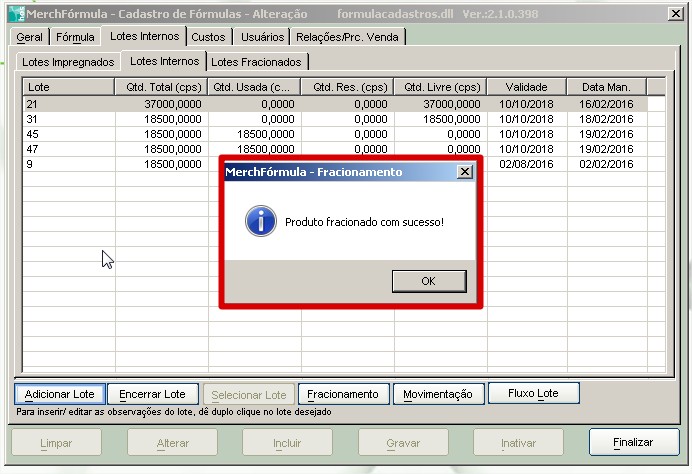Screen dimensions: 692x474
Task: Click the Fracionamento button
Action: coord(342,394)
